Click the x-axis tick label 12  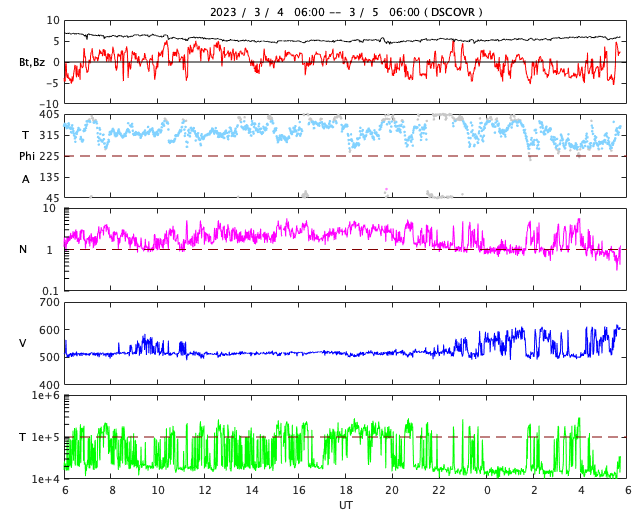point(205,491)
